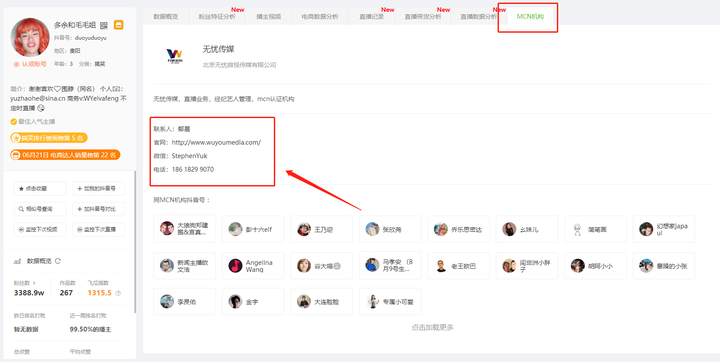Select the MCN机构 tab
Image resolution: width=720 pixels, height=362 pixels.
pos(530,17)
